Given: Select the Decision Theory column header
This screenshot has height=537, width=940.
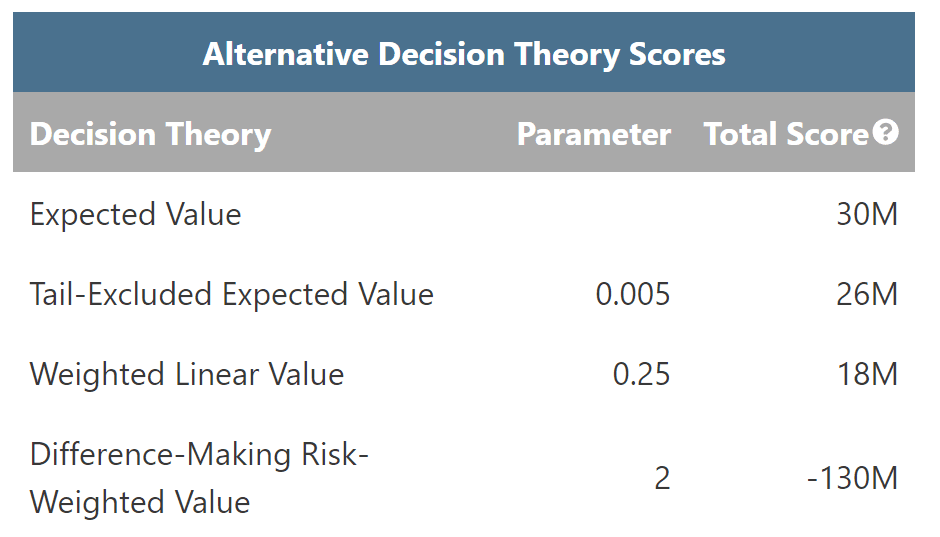Looking at the screenshot, I should pyautogui.click(x=150, y=134).
